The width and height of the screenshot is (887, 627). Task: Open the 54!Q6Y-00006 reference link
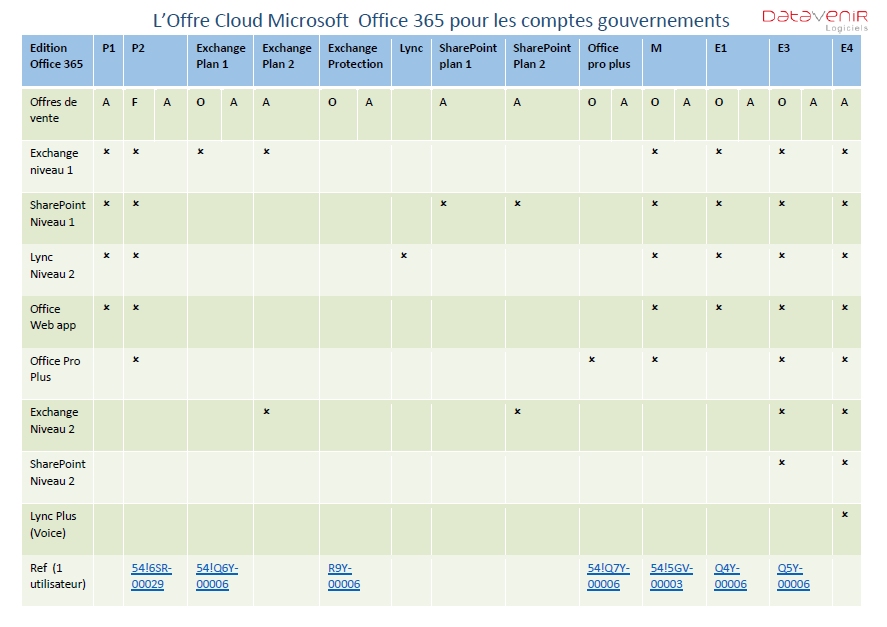[x=217, y=576]
